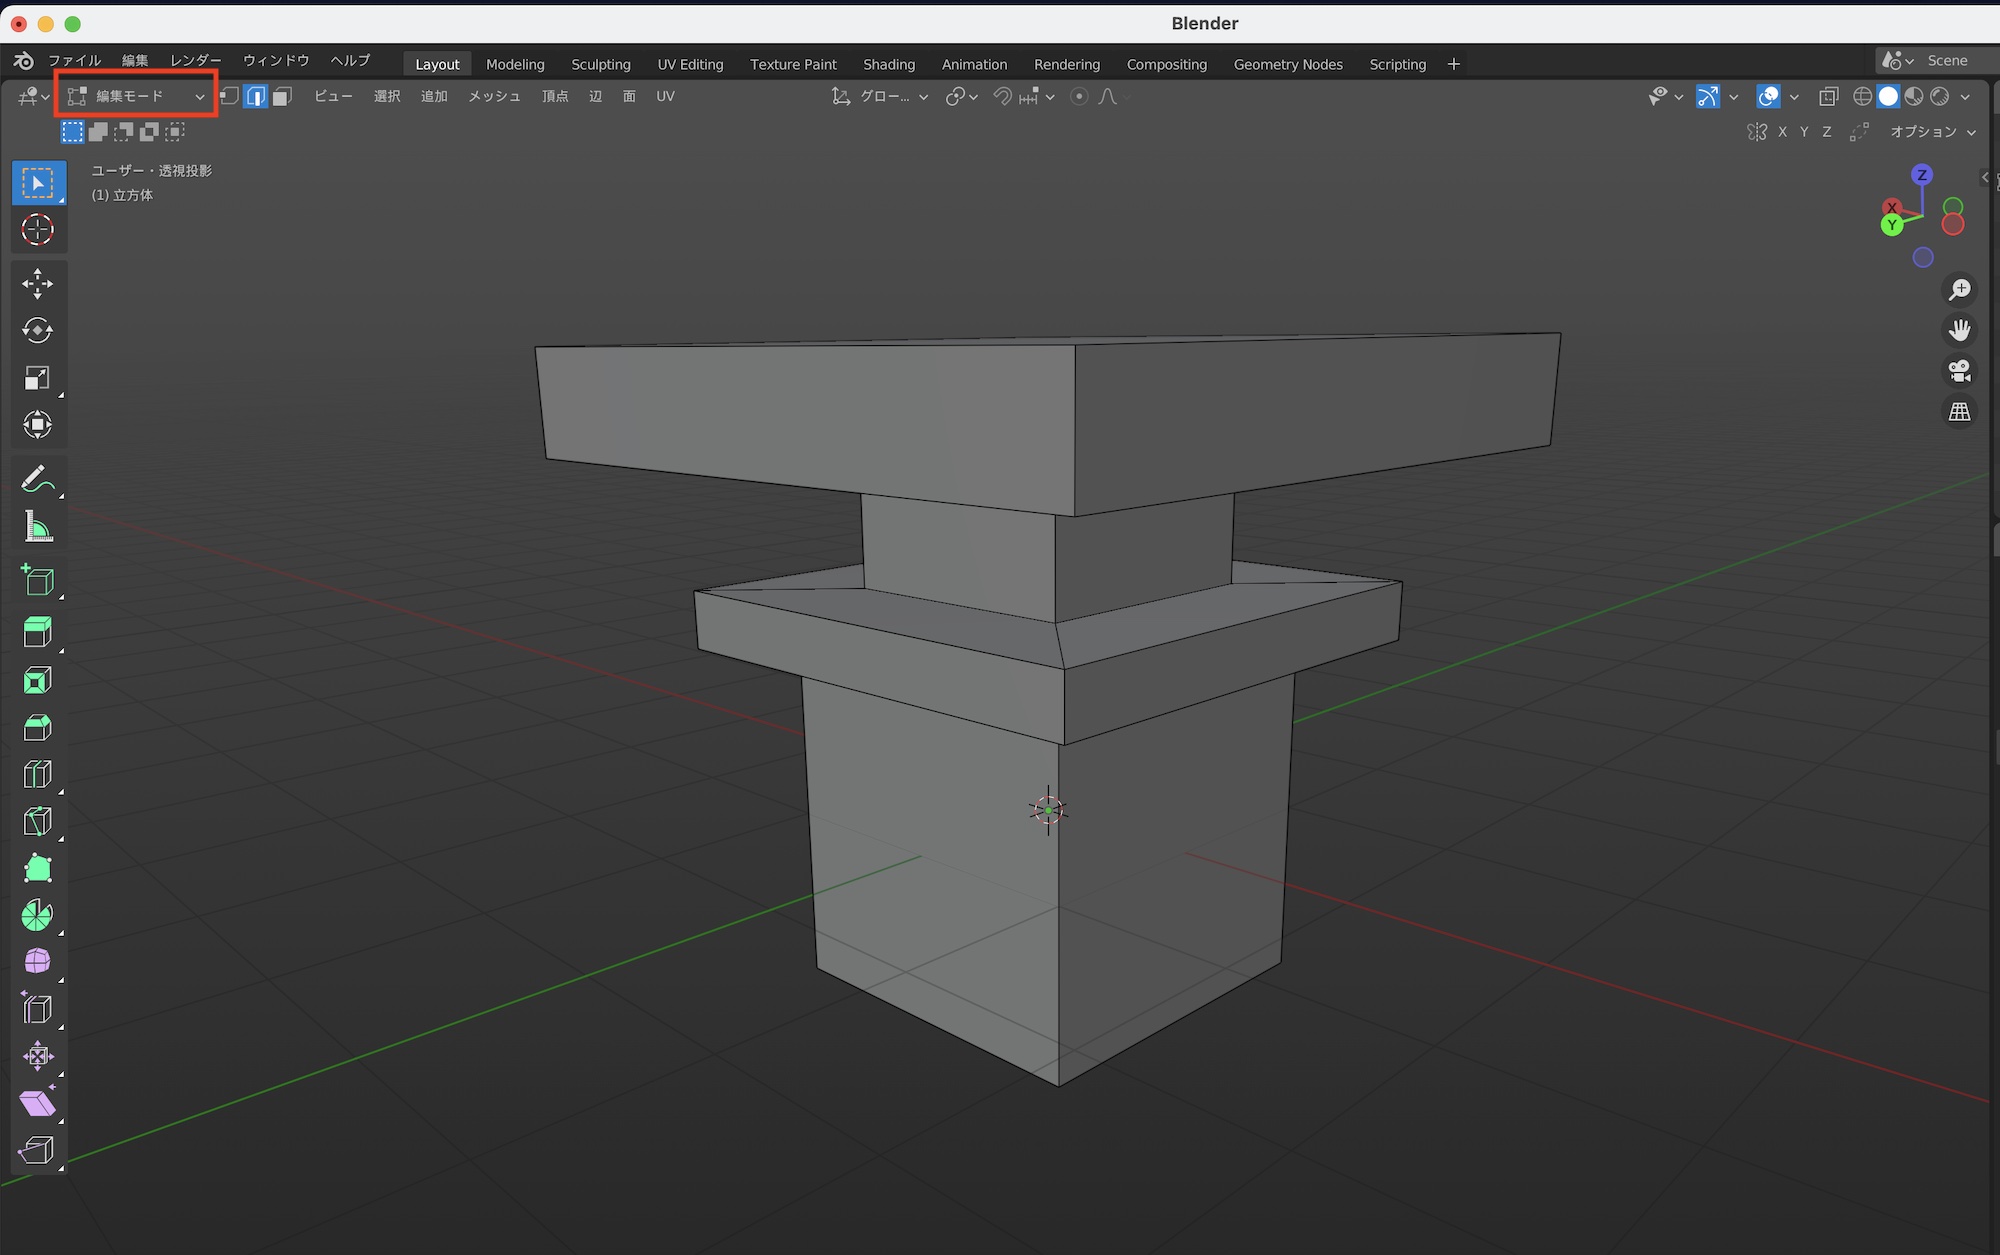The image size is (2000, 1255).
Task: Toggle X-axis mirror editing
Action: (x=1782, y=131)
